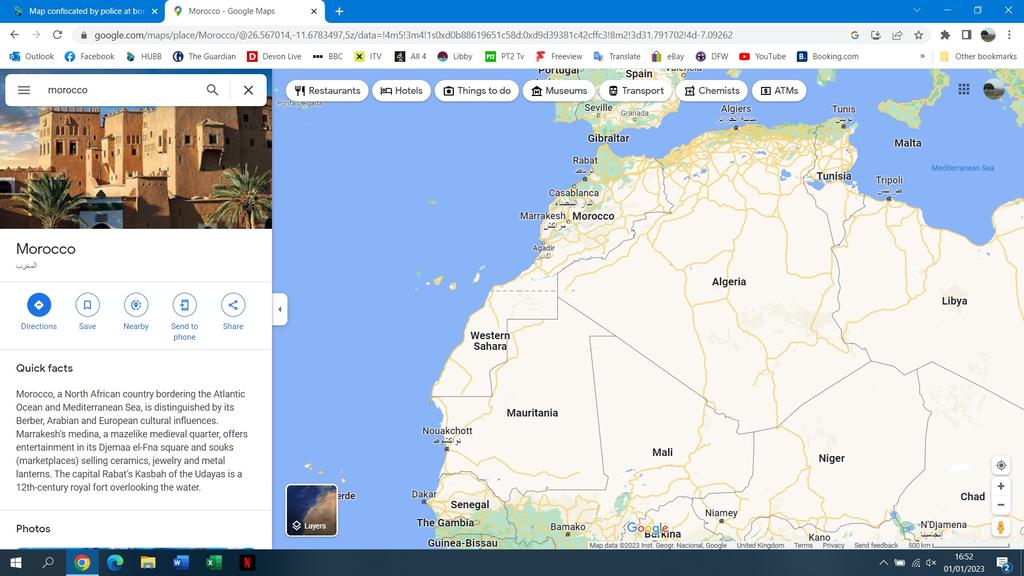Open the Other bookmarks folder
Image resolution: width=1024 pixels, height=576 pixels.
(978, 56)
